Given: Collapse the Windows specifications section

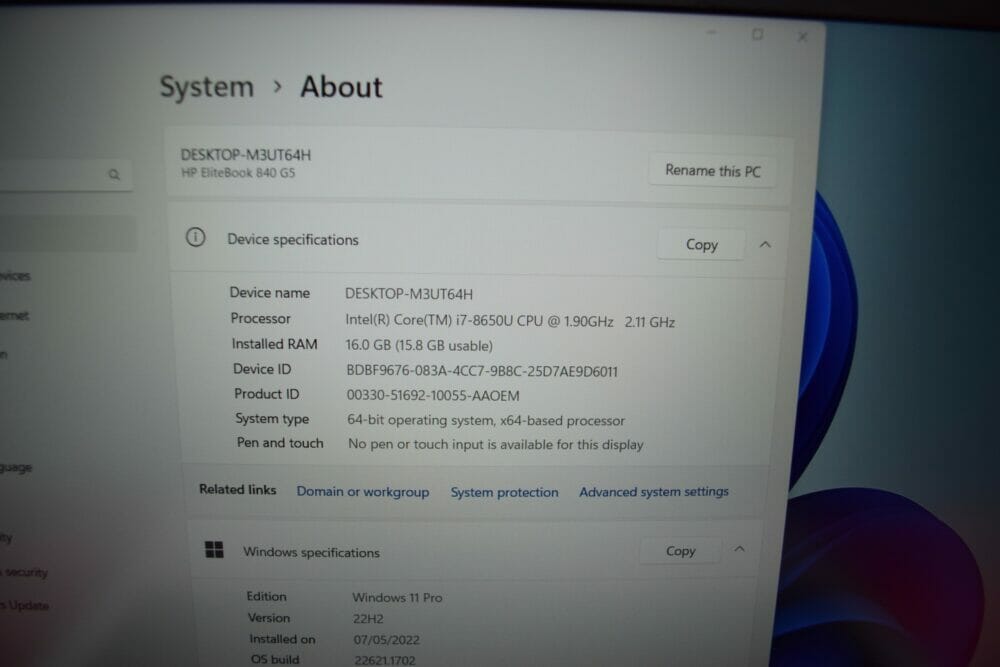Looking at the screenshot, I should point(739,549).
